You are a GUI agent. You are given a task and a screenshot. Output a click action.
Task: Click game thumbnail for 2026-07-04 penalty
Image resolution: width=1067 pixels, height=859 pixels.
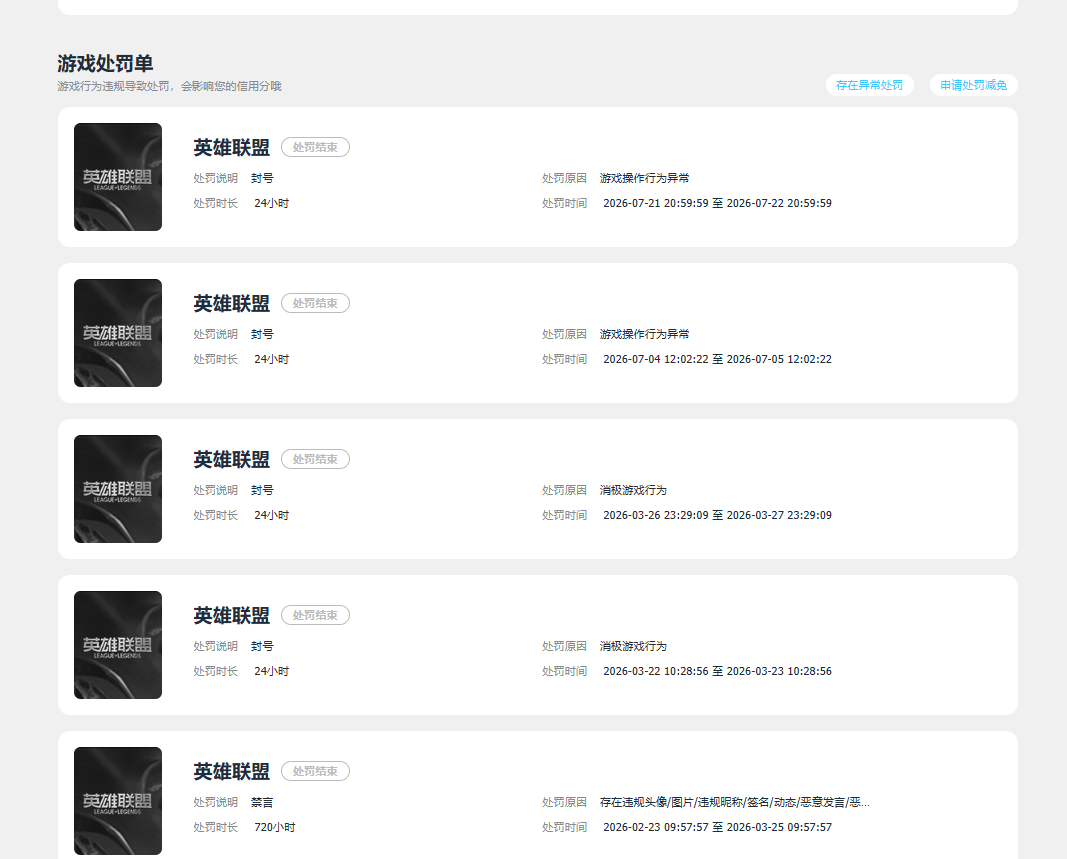click(118, 333)
